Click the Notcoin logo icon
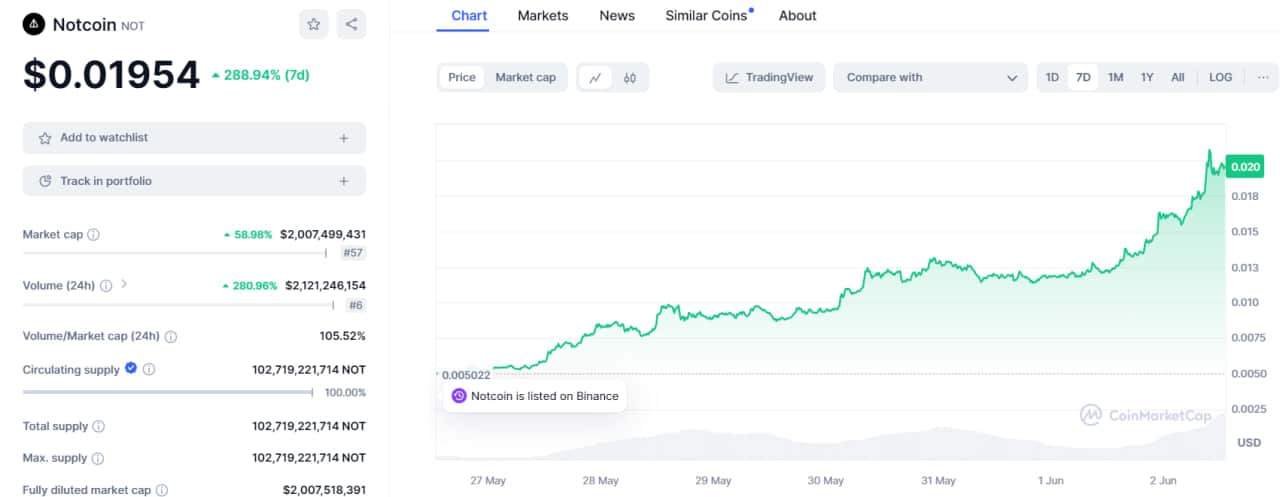The height and width of the screenshot is (497, 1280). (34, 24)
